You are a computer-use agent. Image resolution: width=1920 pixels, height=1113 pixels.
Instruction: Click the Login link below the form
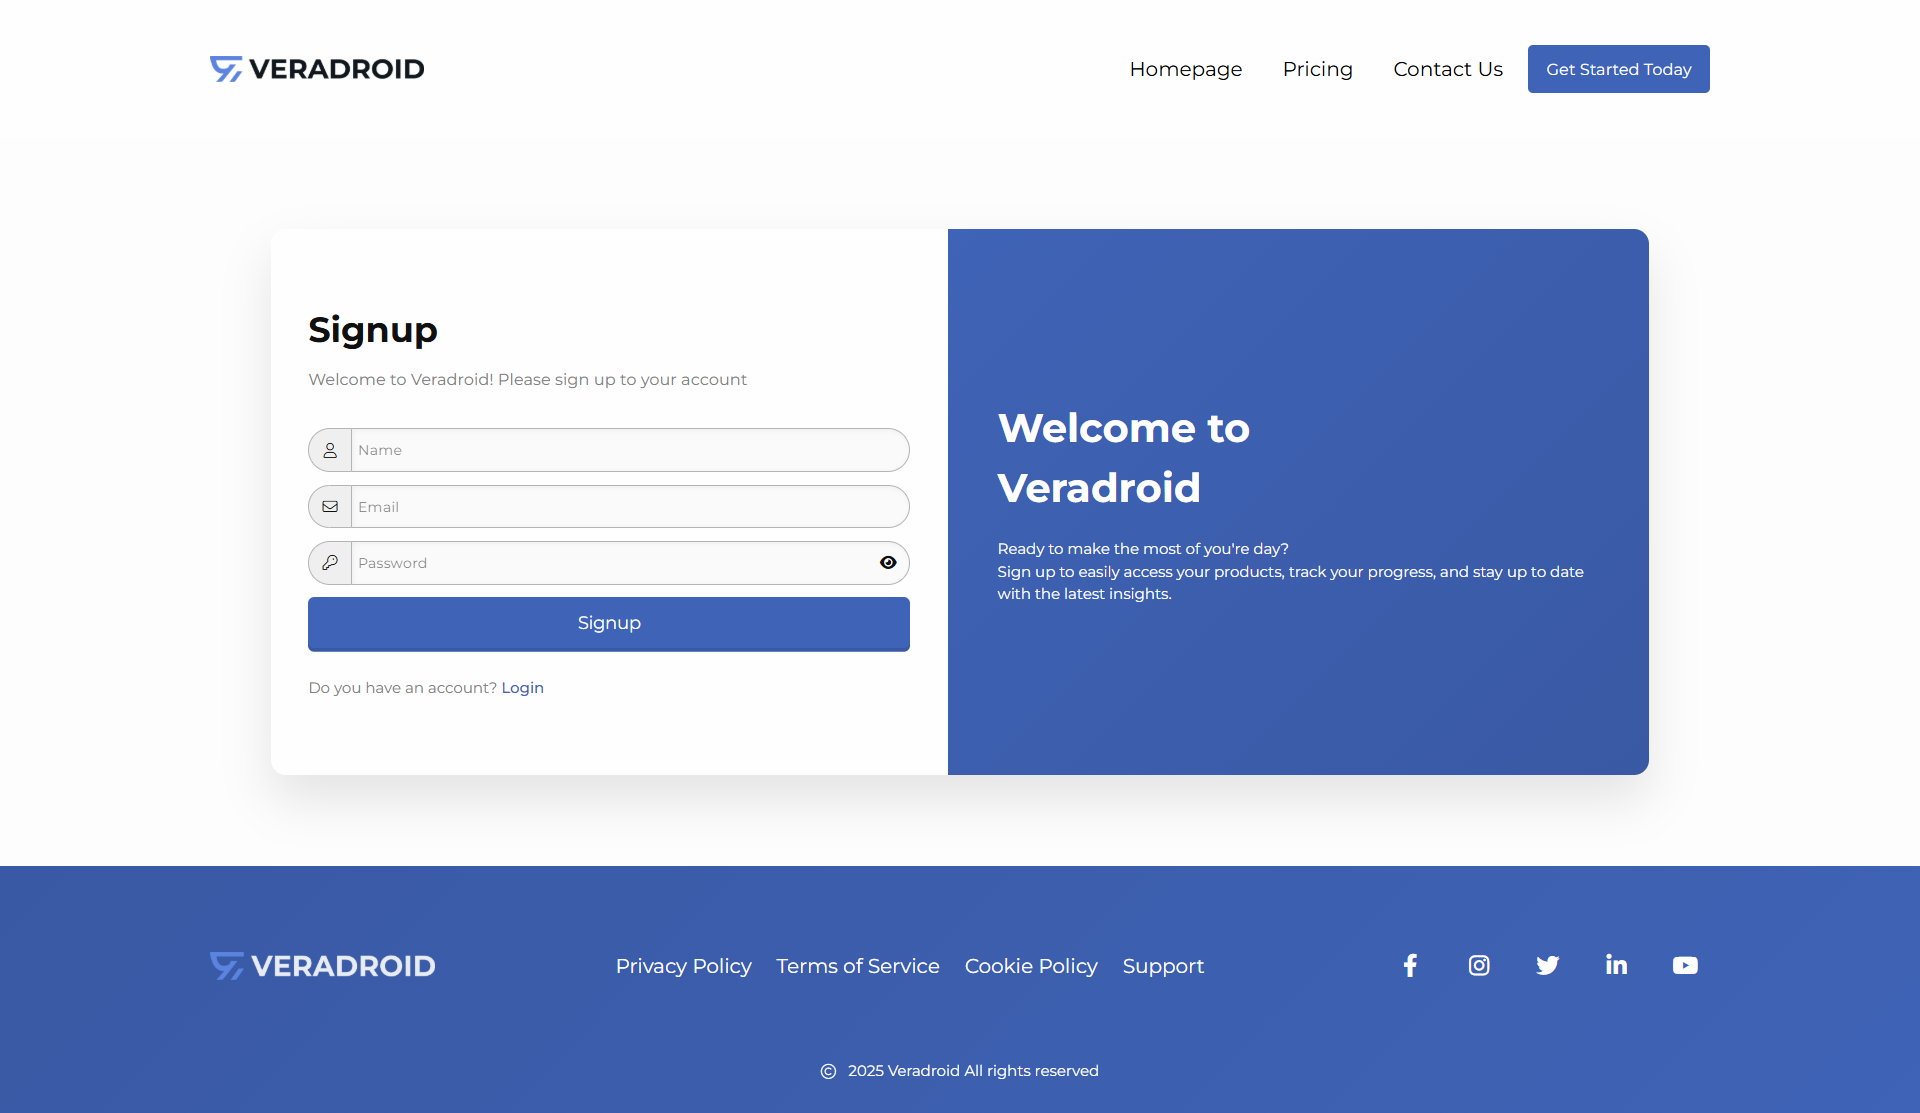[x=522, y=687]
